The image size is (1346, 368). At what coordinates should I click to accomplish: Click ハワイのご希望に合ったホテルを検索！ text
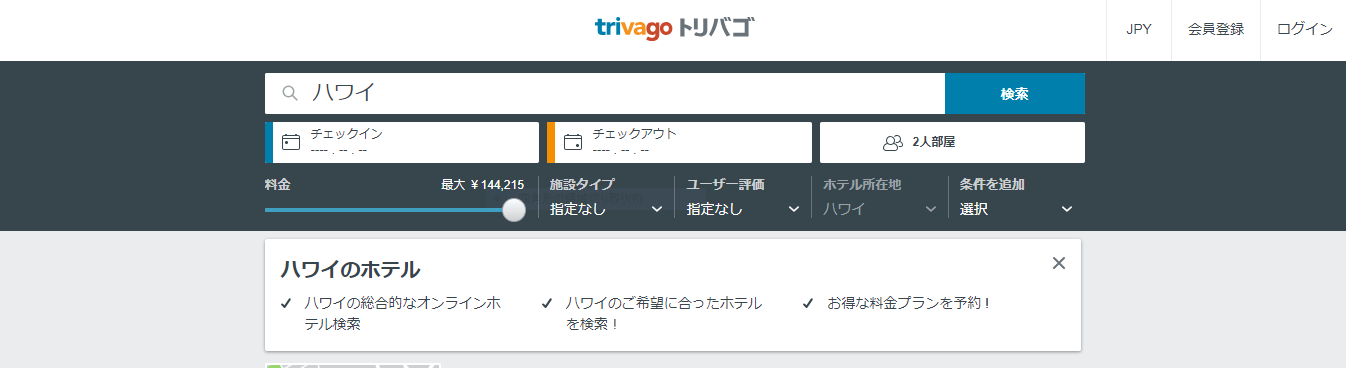tap(664, 313)
